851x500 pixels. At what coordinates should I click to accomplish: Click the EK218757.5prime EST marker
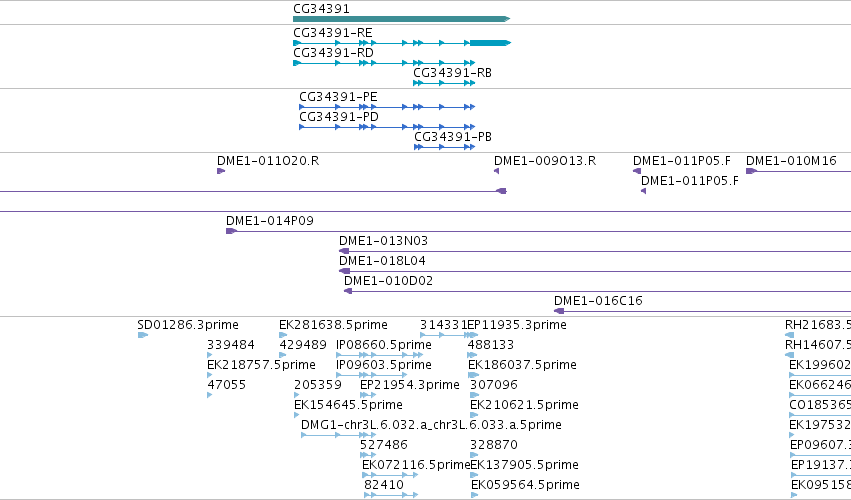(x=209, y=375)
